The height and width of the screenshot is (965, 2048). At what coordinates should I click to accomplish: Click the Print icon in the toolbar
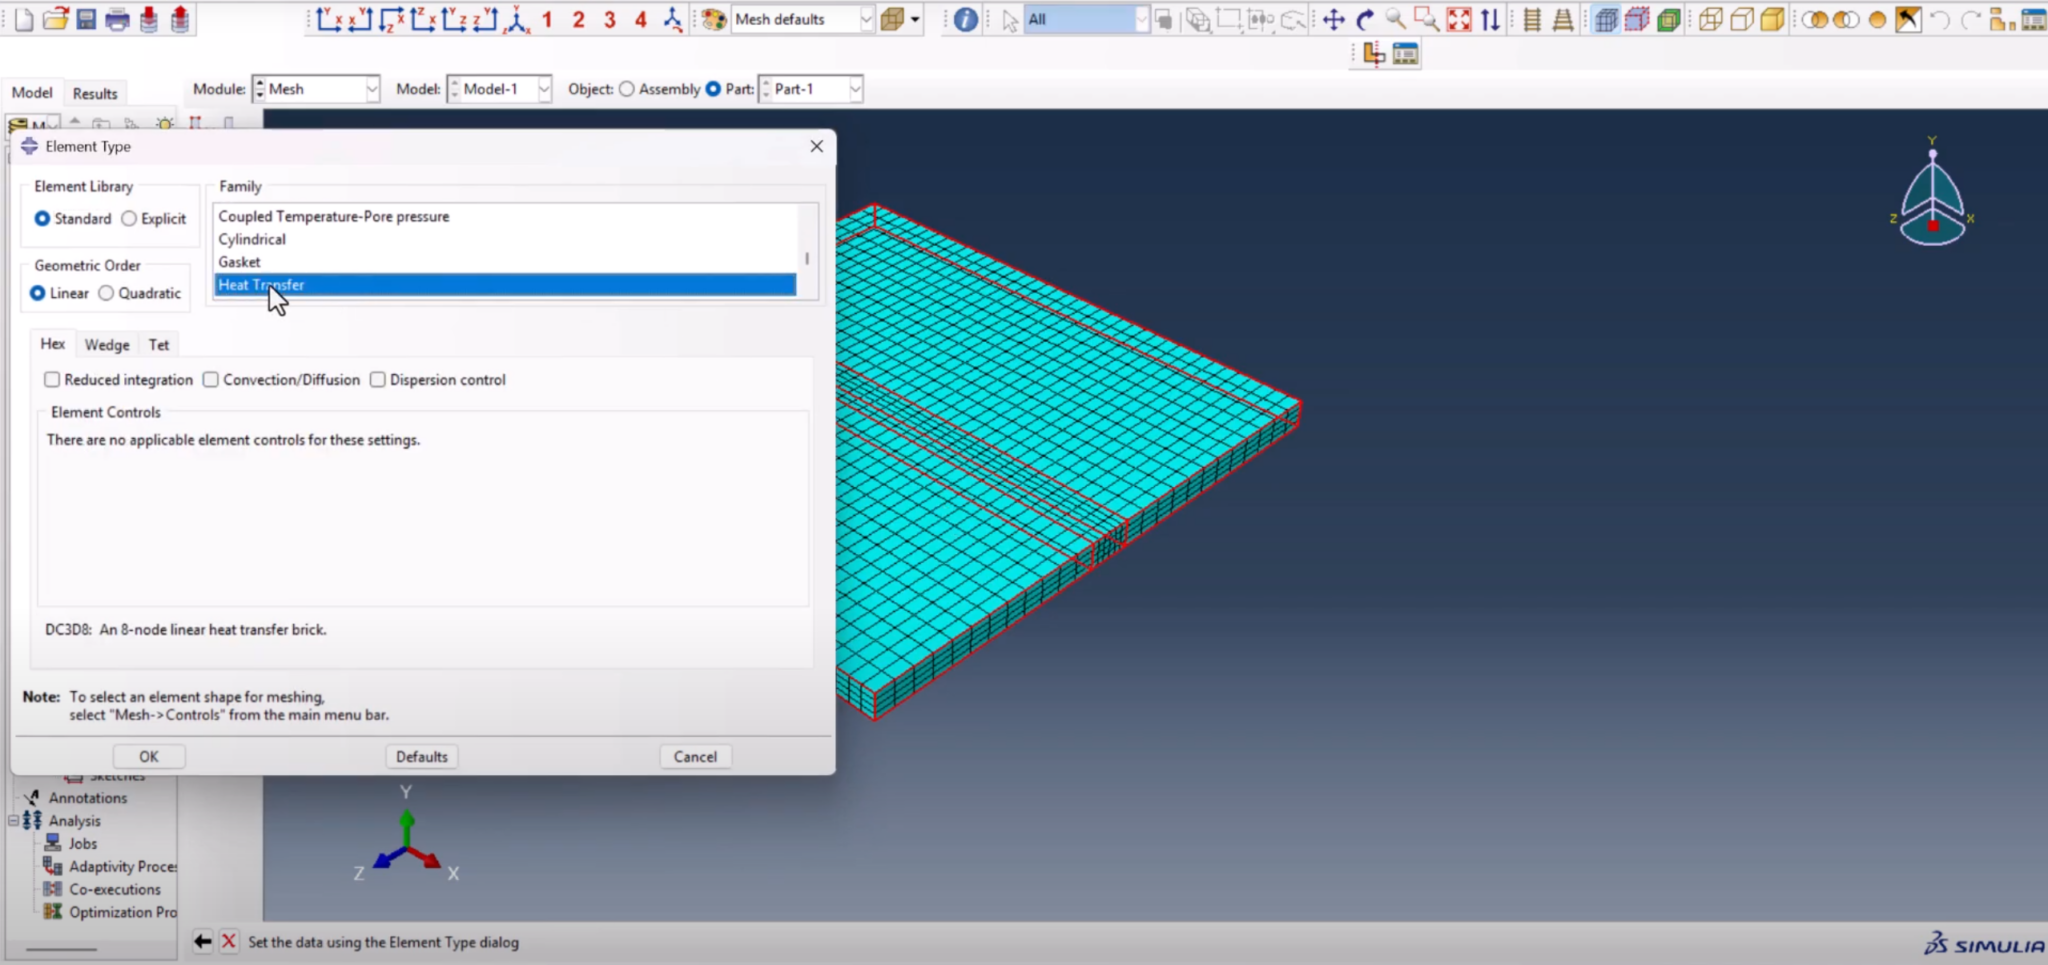(x=117, y=19)
